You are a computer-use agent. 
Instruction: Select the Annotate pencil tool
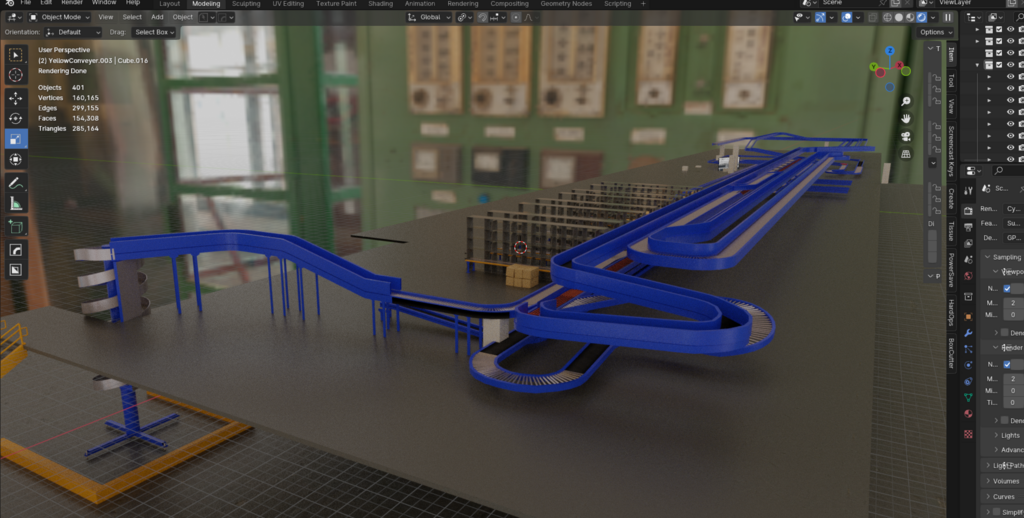16,183
